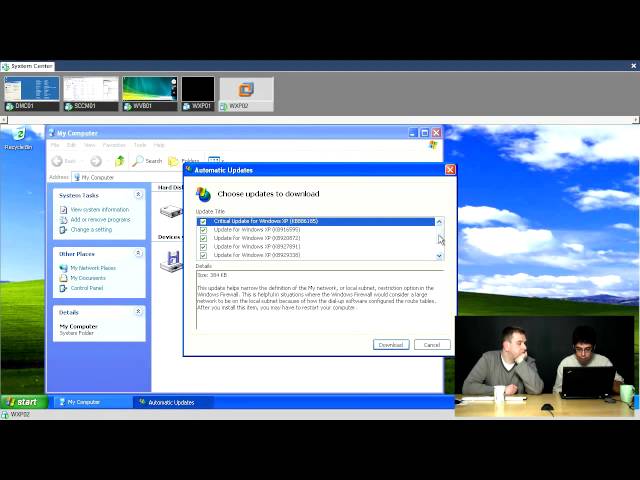
Task: Click the Windows start button
Action: [24, 402]
